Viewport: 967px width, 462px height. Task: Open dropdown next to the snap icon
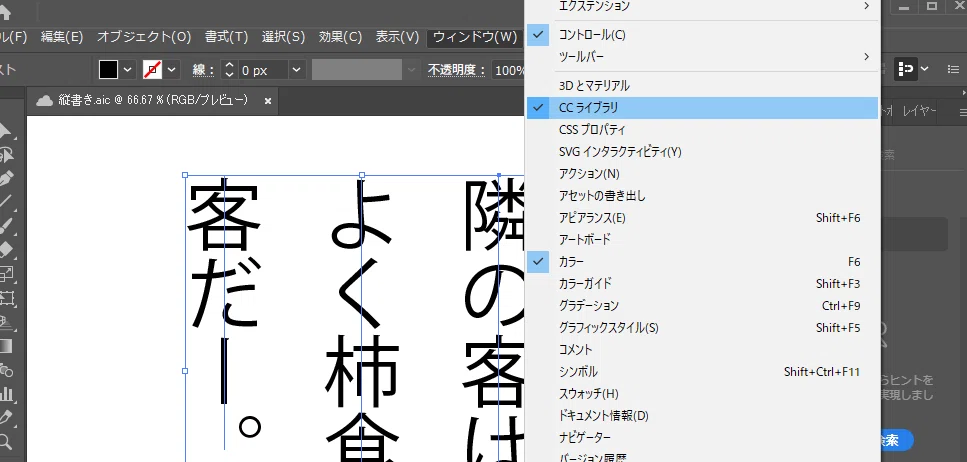pos(924,70)
